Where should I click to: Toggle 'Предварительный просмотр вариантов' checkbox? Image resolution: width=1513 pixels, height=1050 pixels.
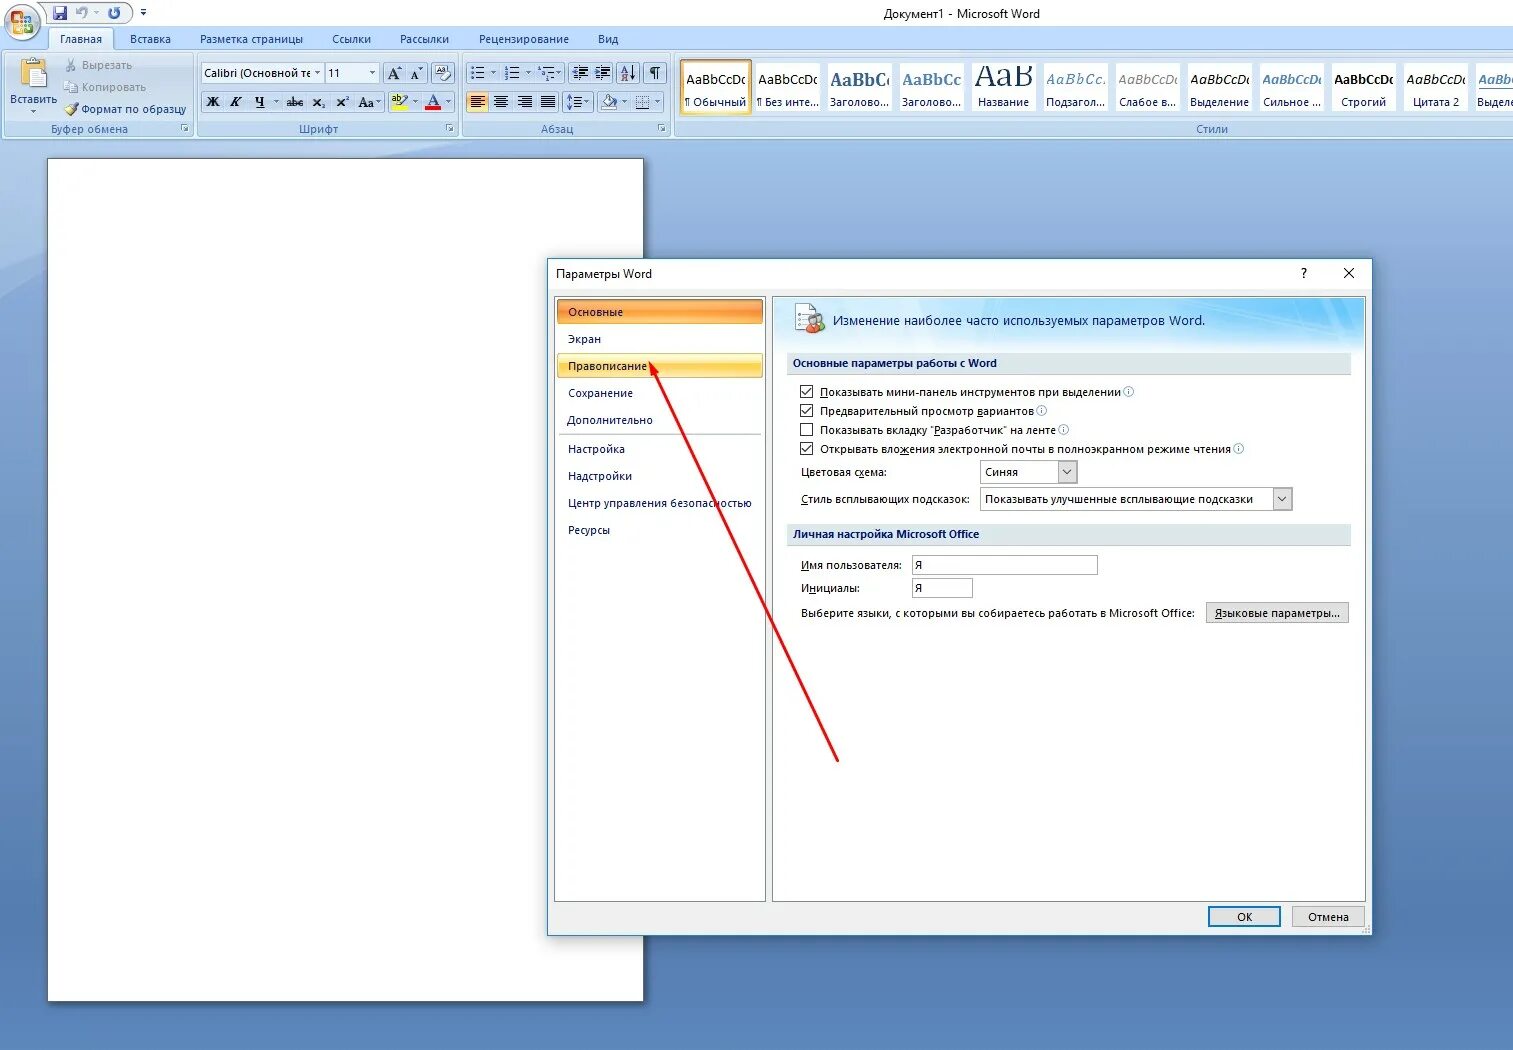pyautogui.click(x=807, y=411)
